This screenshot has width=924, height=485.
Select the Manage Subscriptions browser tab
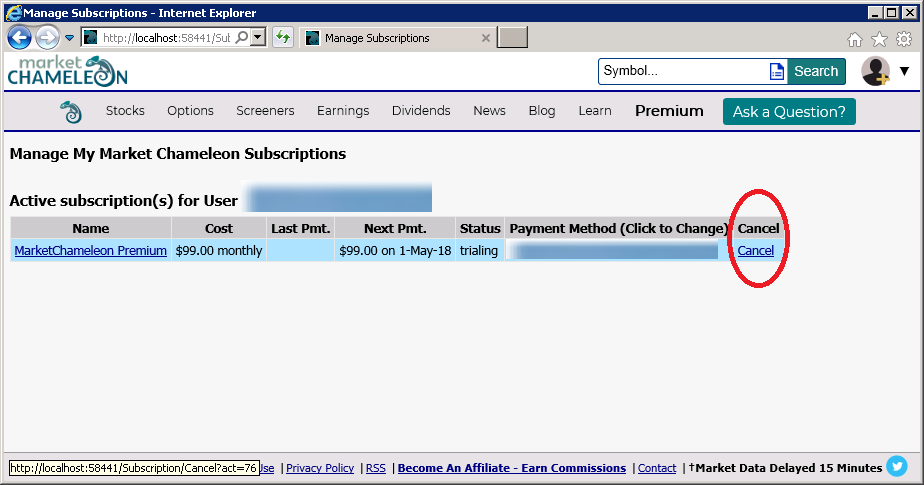(x=398, y=38)
